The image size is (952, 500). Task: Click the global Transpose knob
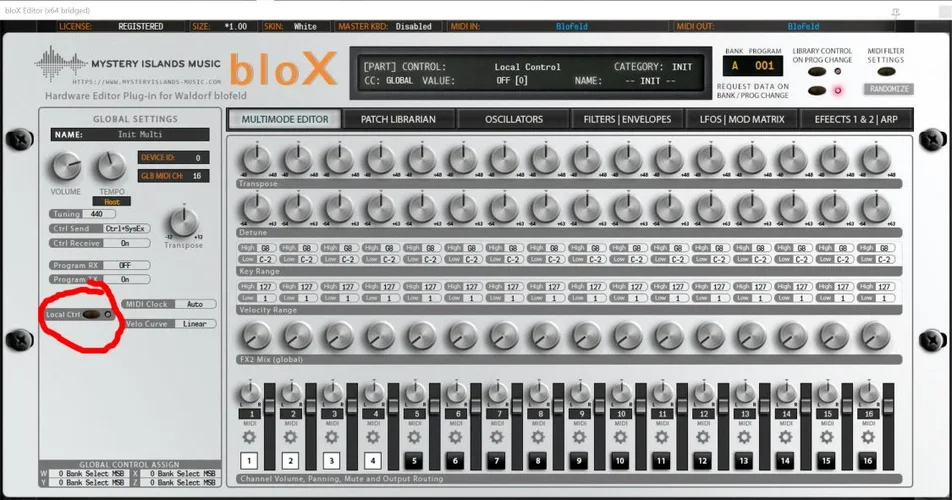click(x=183, y=222)
